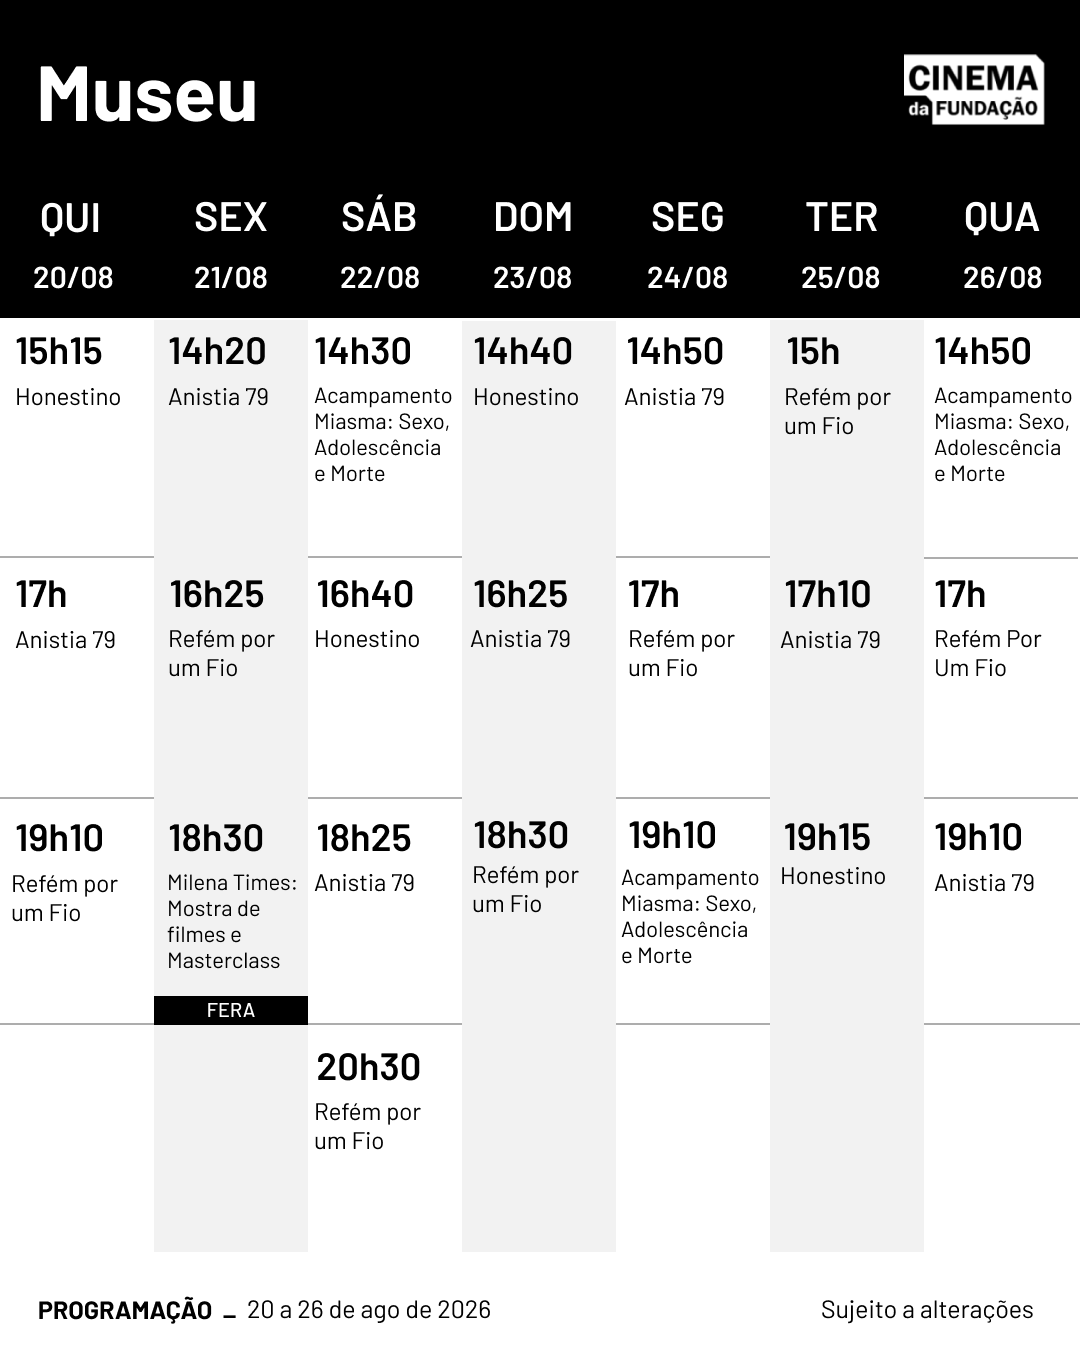
Task: Click the Sujeito a alterações notice
Action: click(927, 1310)
